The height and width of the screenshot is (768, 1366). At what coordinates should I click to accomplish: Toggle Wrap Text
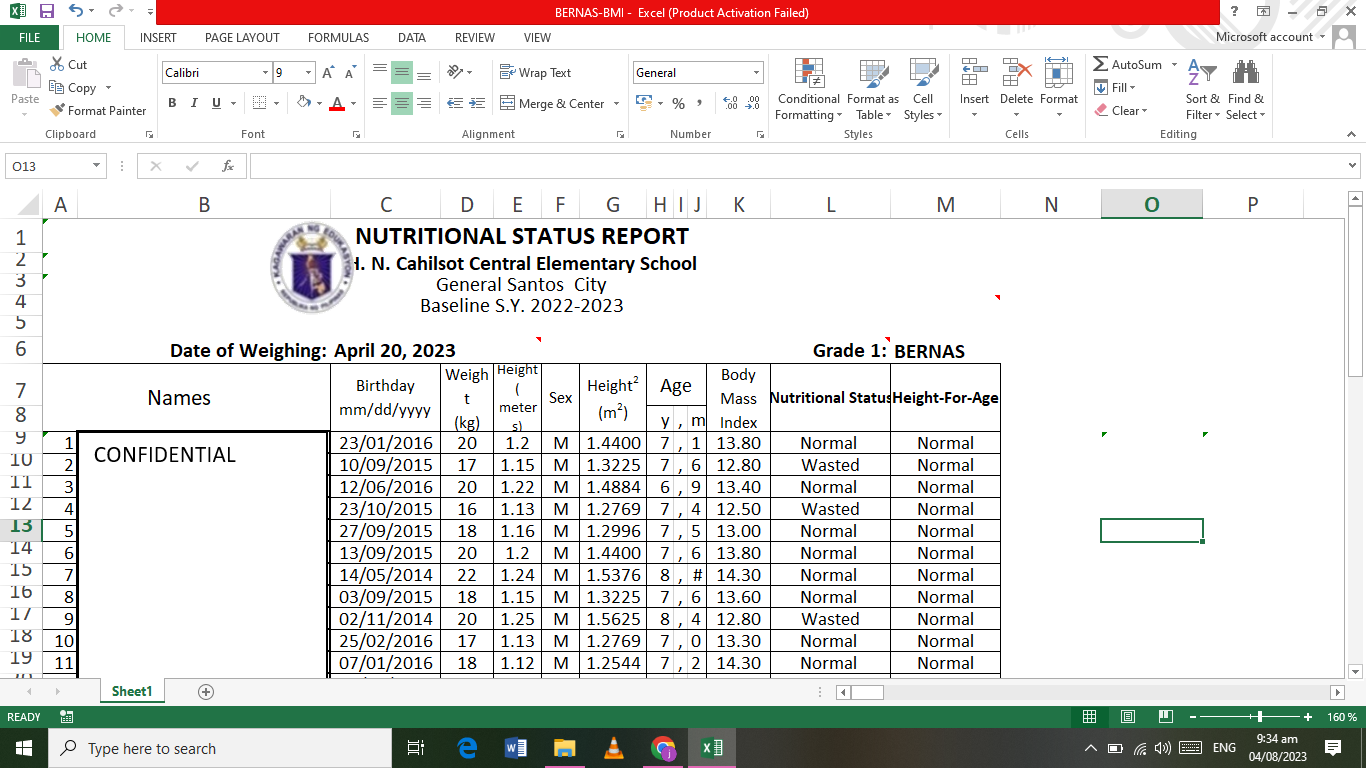tap(535, 73)
